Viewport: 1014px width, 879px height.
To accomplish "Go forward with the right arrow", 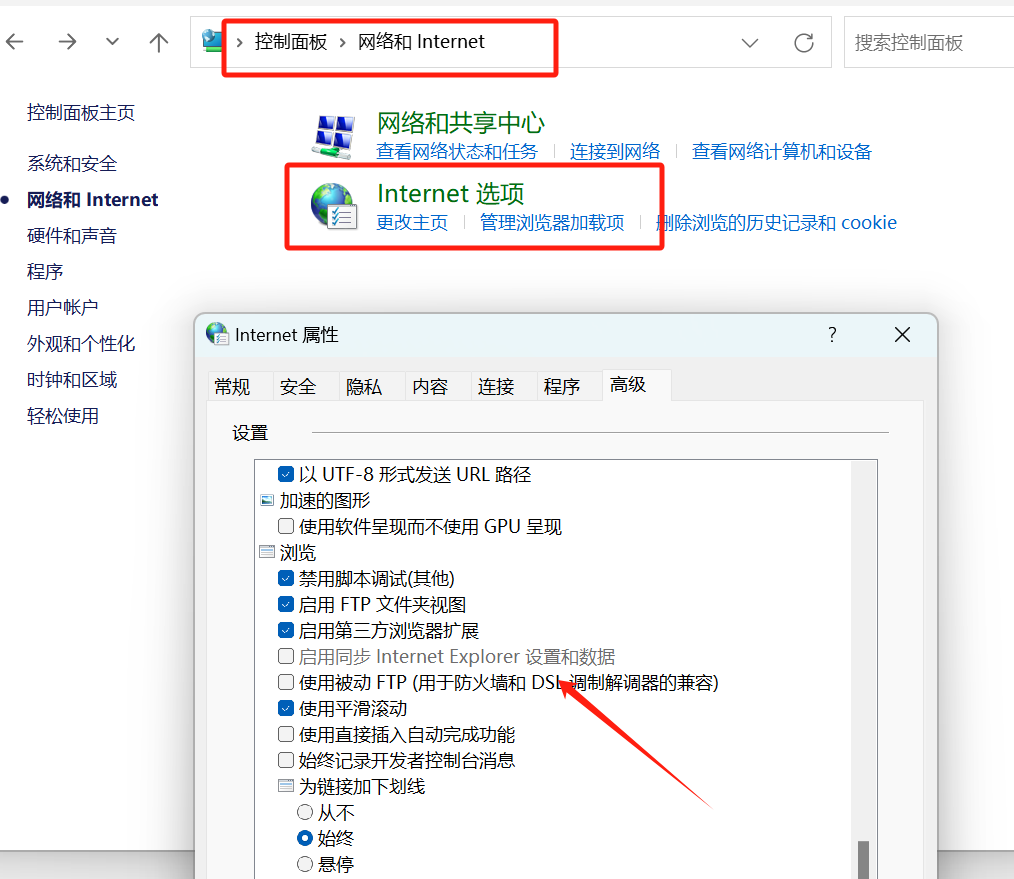I will coord(67,42).
